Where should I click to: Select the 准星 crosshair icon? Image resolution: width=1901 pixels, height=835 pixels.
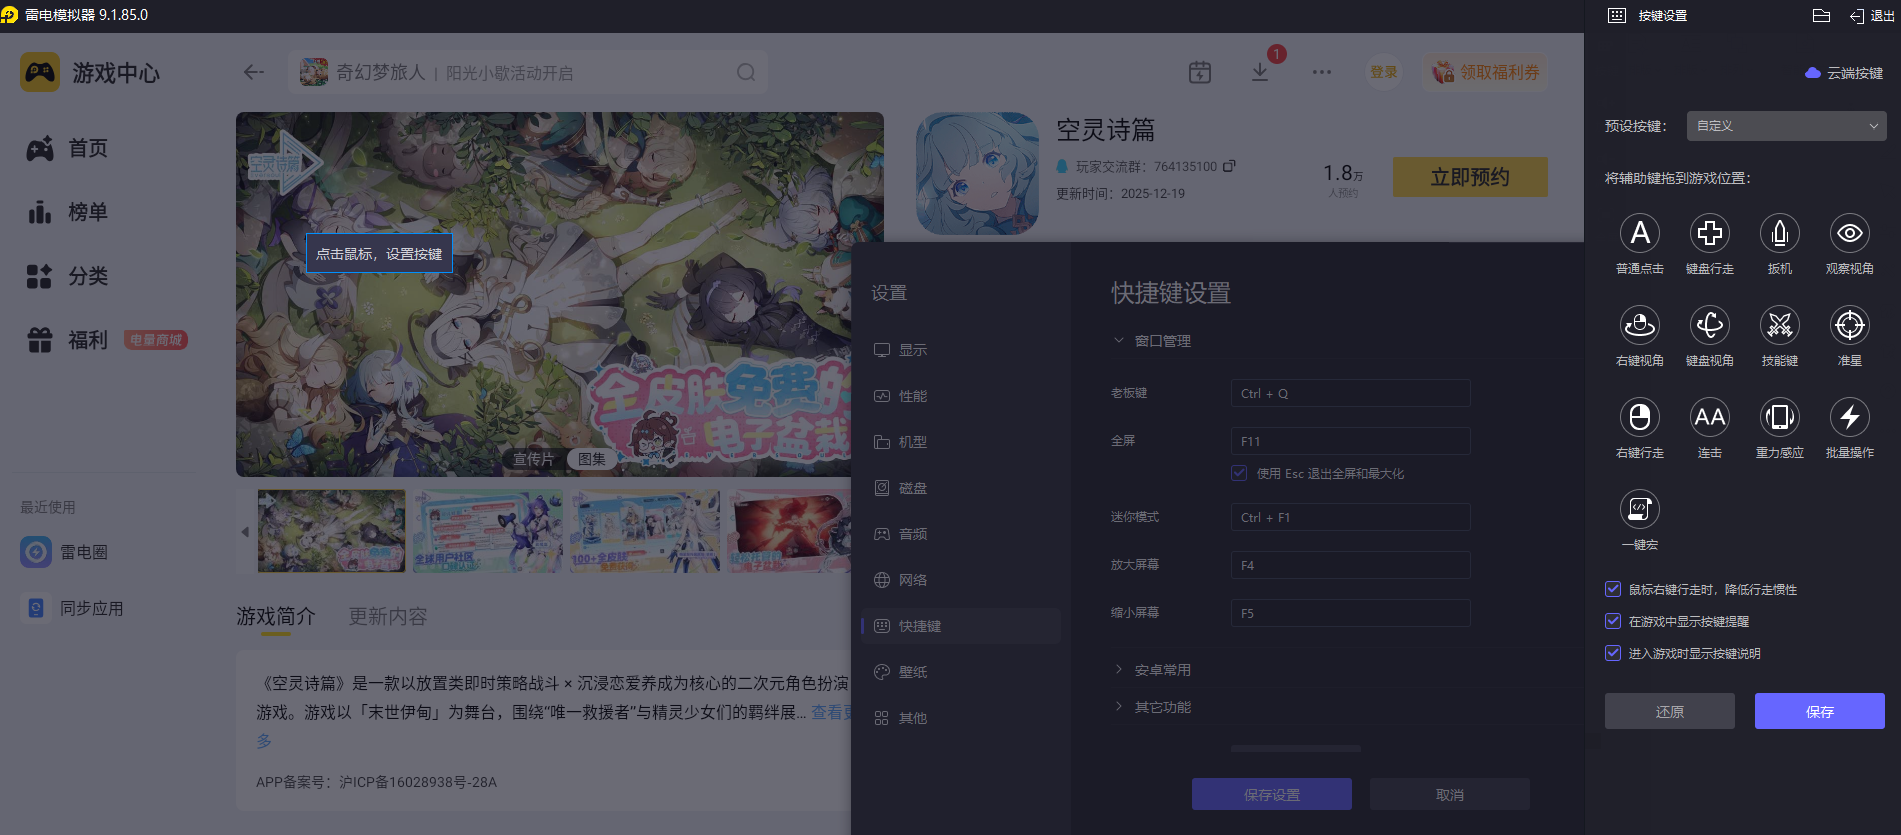[x=1850, y=325]
